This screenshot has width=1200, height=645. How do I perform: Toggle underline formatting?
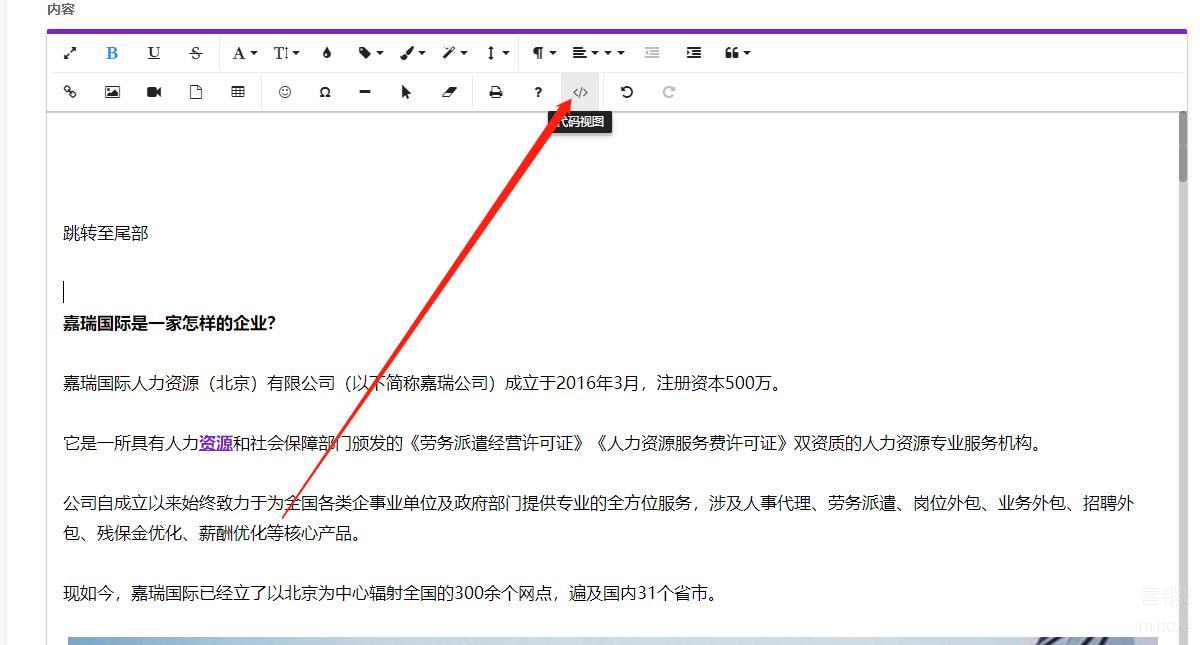tap(154, 53)
